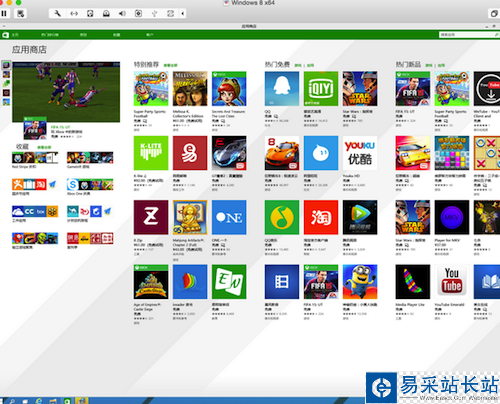Viewport: 500px width, 404px height.
Task: Open the green EN app tile
Action: point(229,282)
